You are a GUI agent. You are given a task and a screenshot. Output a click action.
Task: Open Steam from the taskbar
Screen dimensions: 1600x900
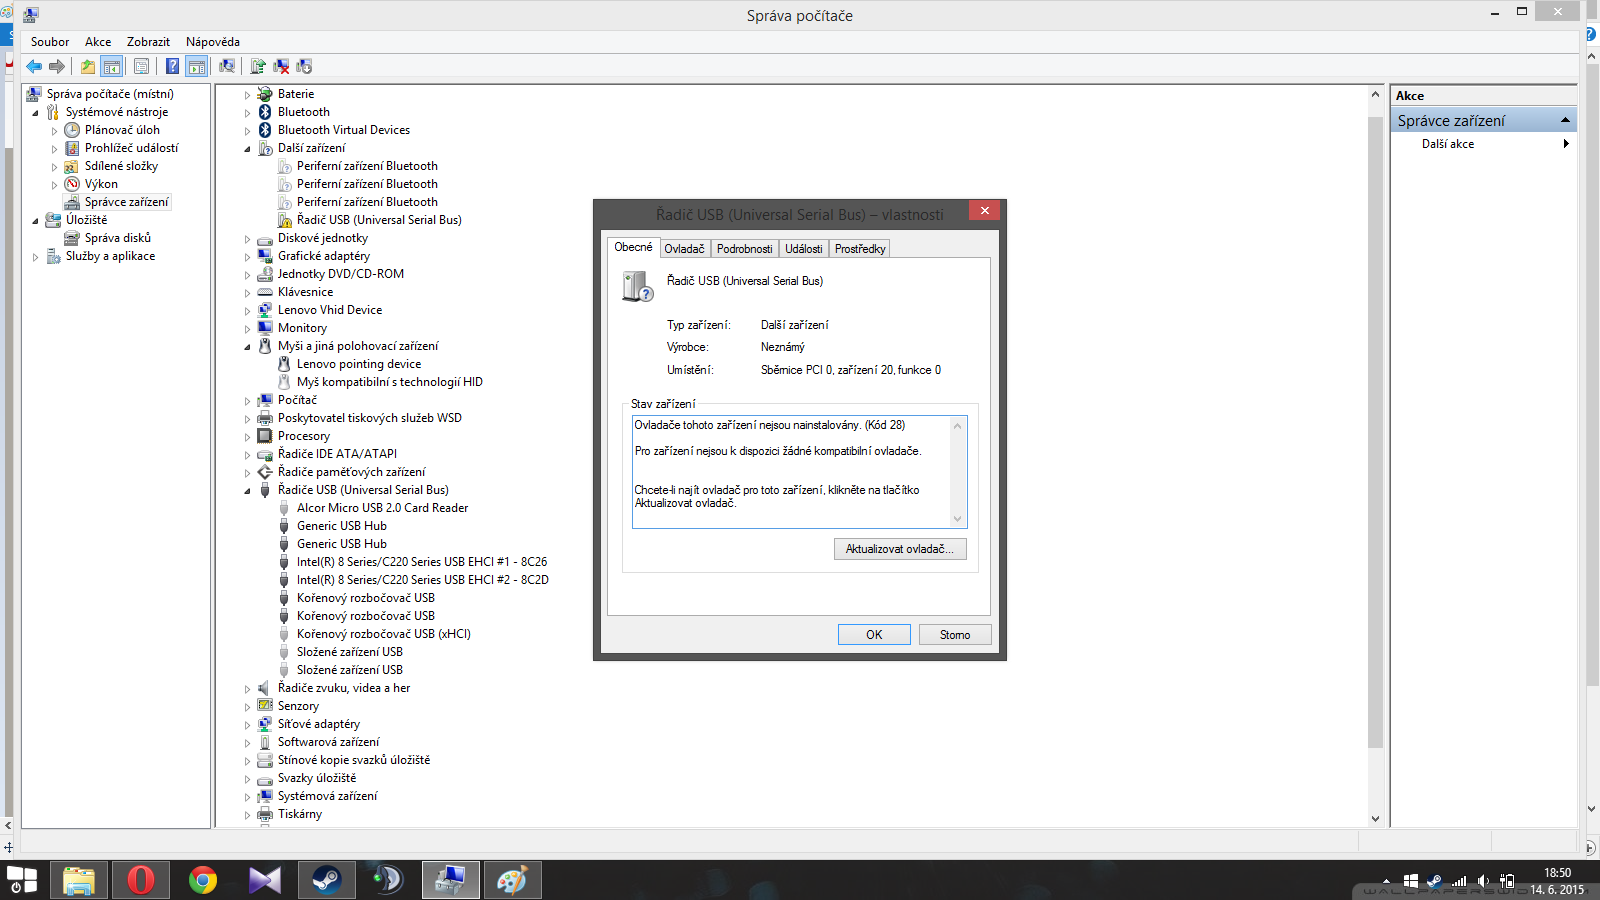[x=327, y=880]
